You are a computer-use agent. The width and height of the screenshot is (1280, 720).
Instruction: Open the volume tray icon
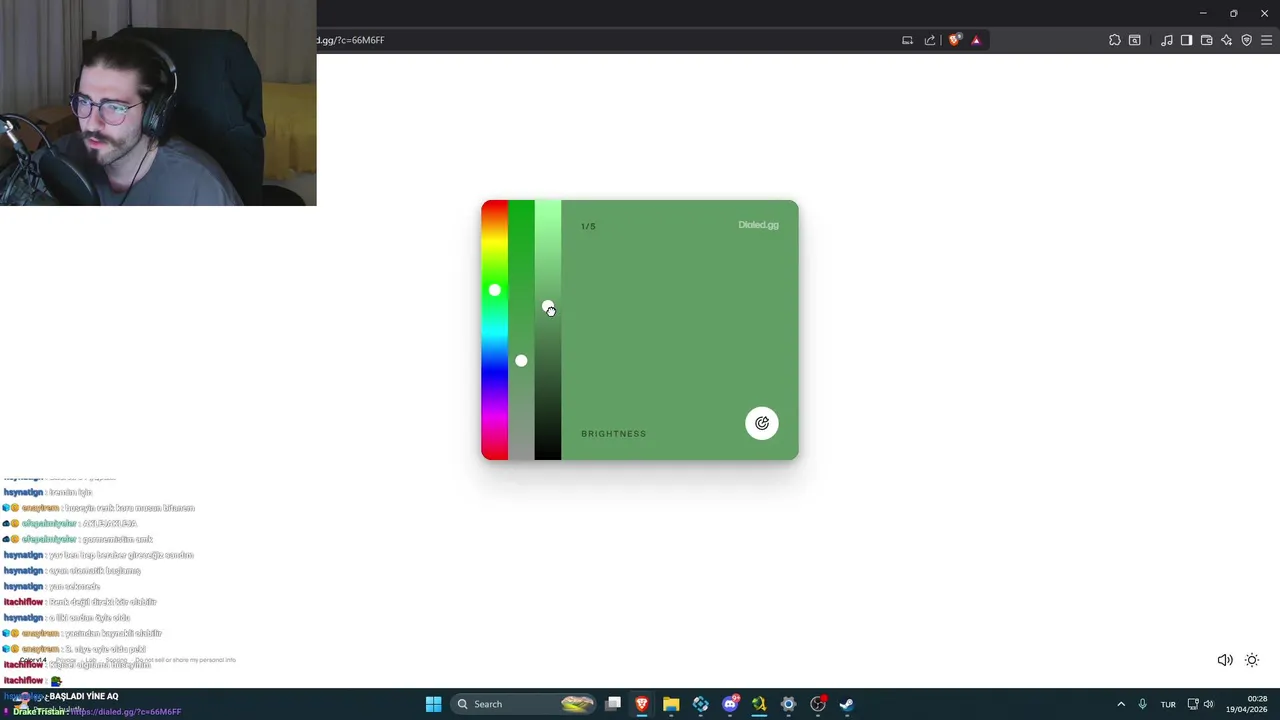click(x=1209, y=704)
